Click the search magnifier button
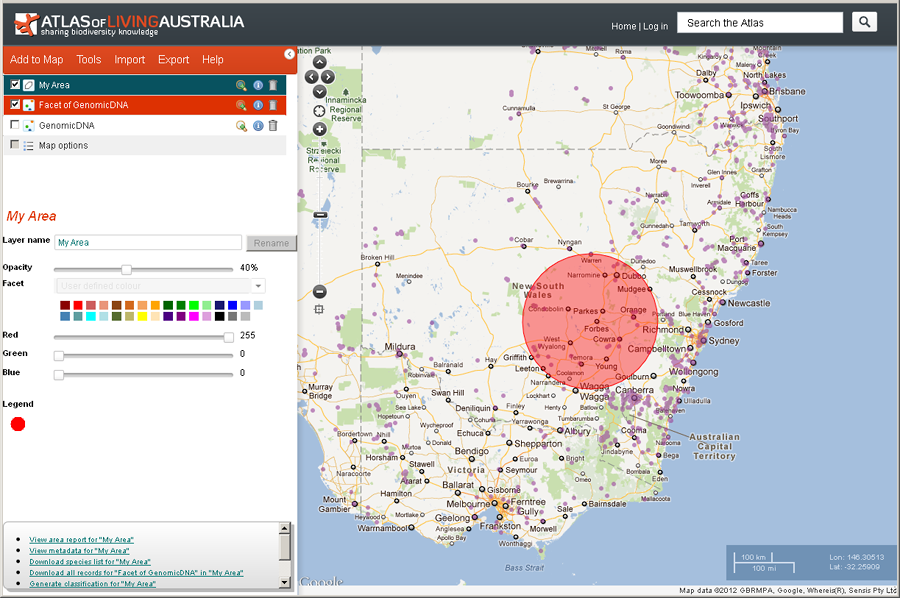Screen dimensions: 900x598 tap(864, 22)
